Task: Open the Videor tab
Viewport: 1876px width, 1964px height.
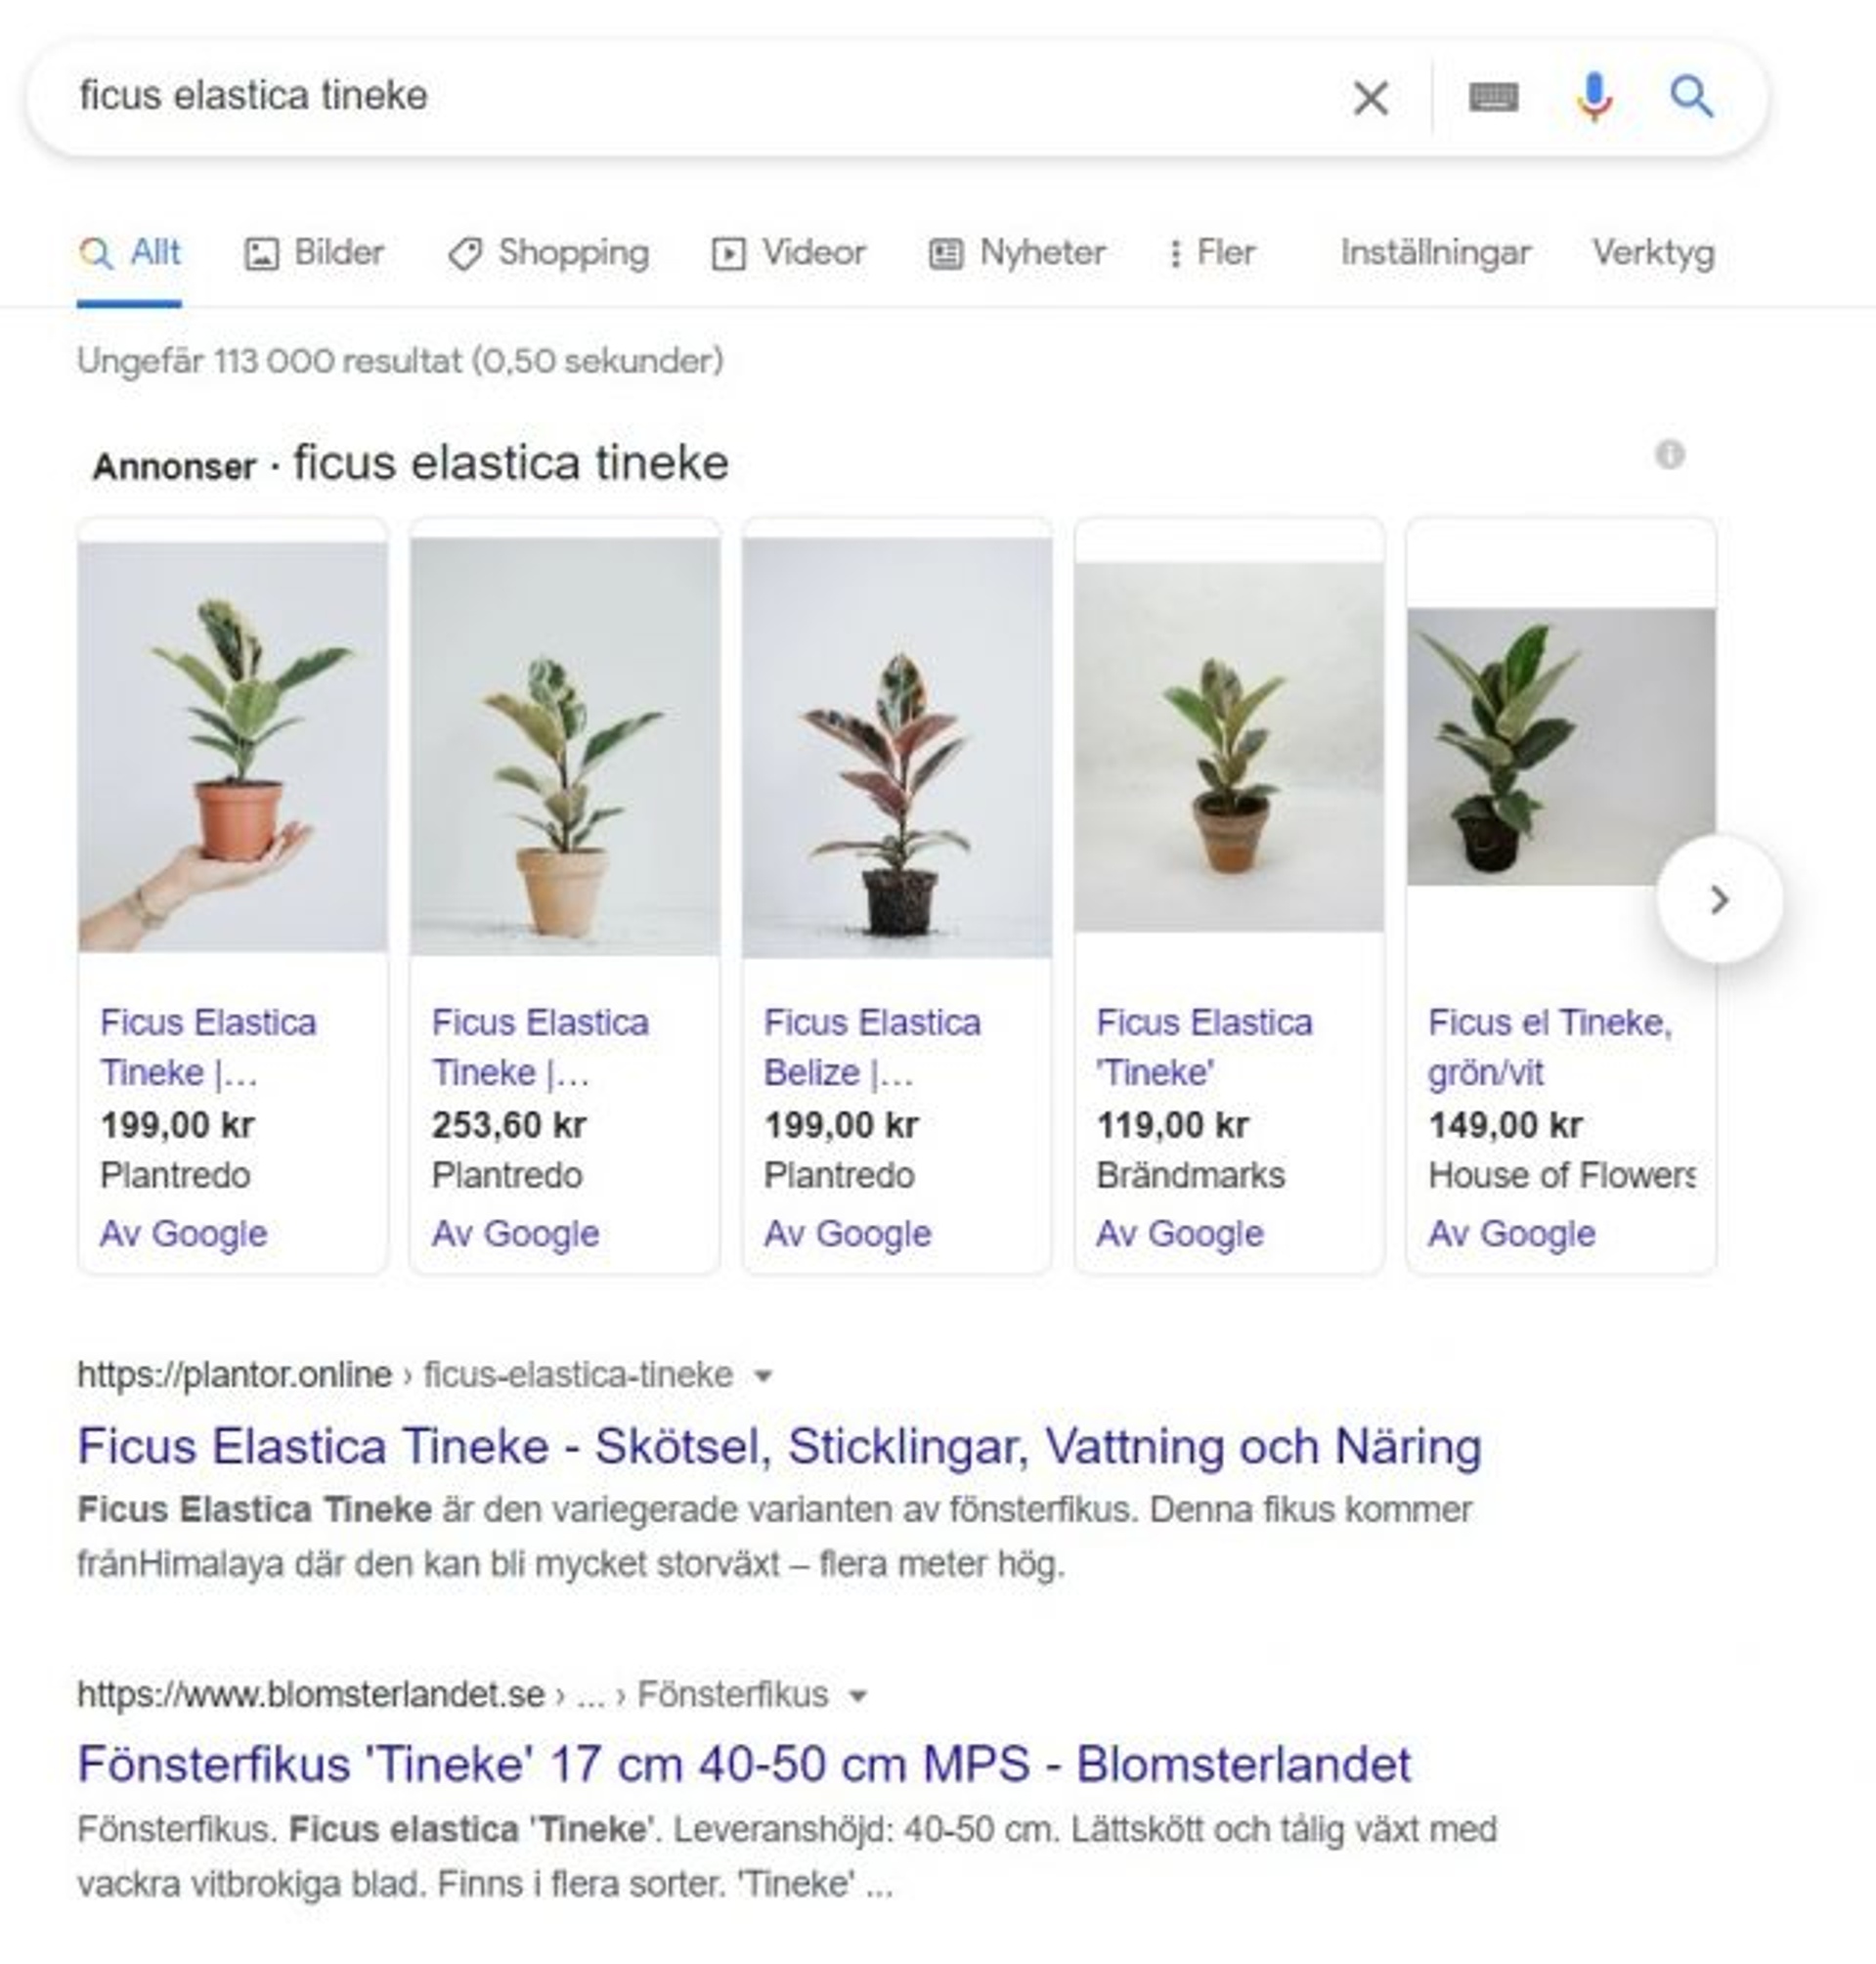Action: (x=788, y=253)
